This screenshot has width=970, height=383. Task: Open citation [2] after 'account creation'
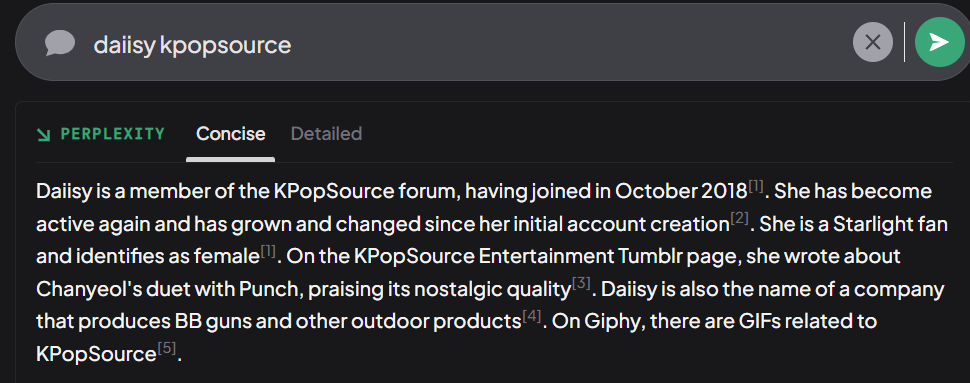point(739,219)
